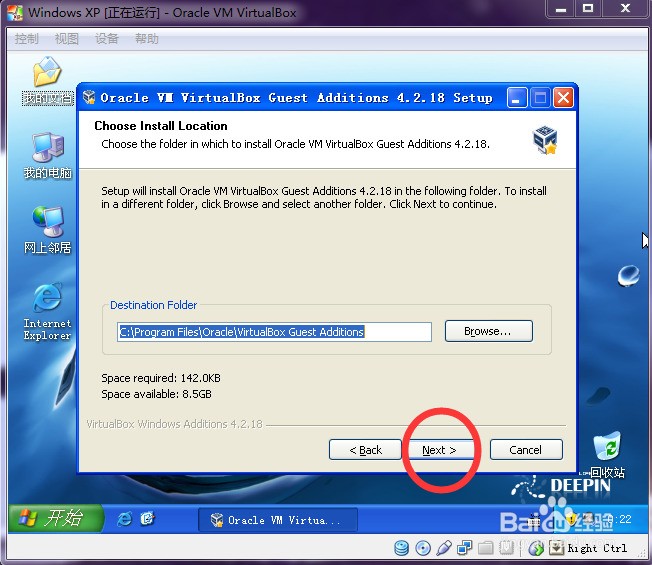Open the 视图 menu
The image size is (652, 565).
click(67, 39)
